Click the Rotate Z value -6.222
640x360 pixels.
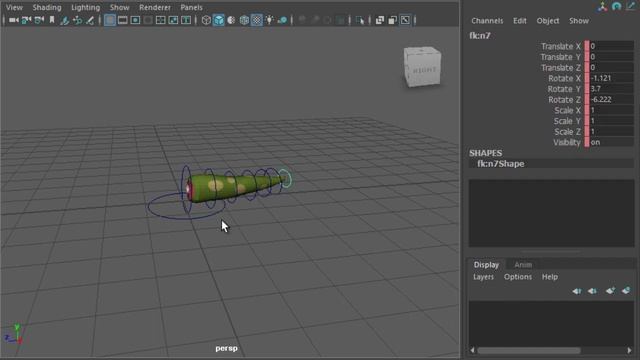611,99
